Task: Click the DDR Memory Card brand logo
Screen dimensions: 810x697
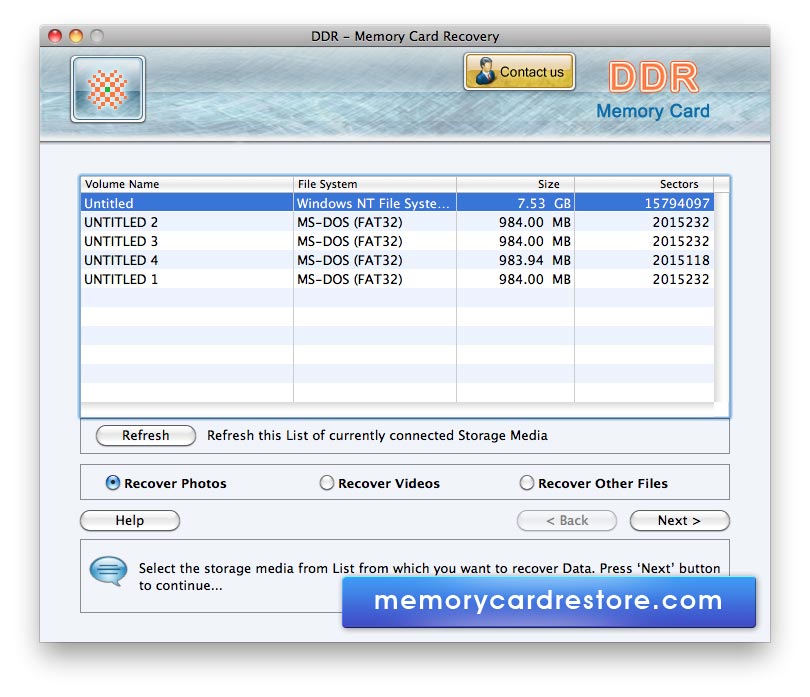Action: (653, 90)
